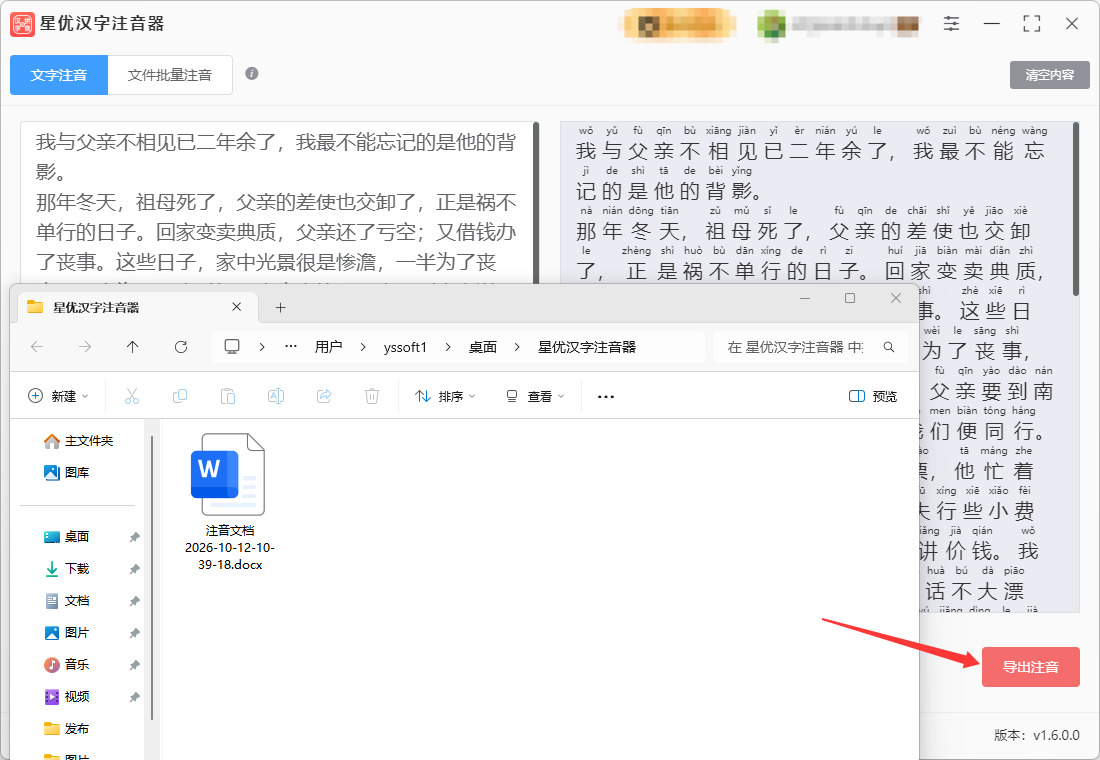This screenshot has height=760, width=1100.
Task: Click 用户 in the address bar path
Action: click(x=328, y=347)
